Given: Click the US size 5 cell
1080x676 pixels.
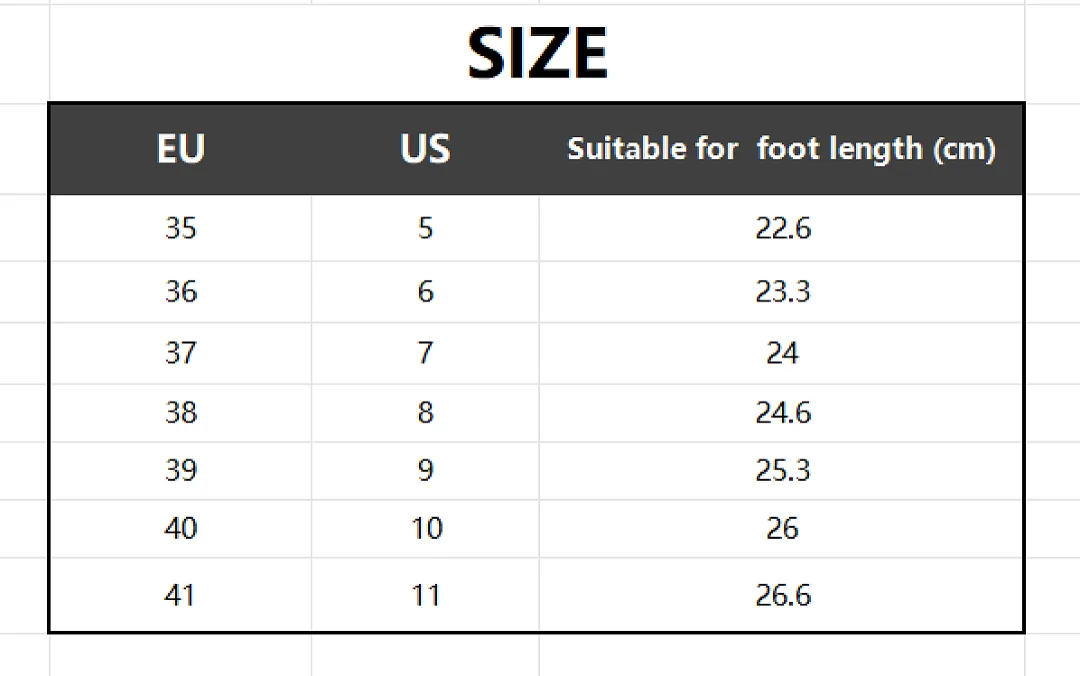Looking at the screenshot, I should point(425,228).
